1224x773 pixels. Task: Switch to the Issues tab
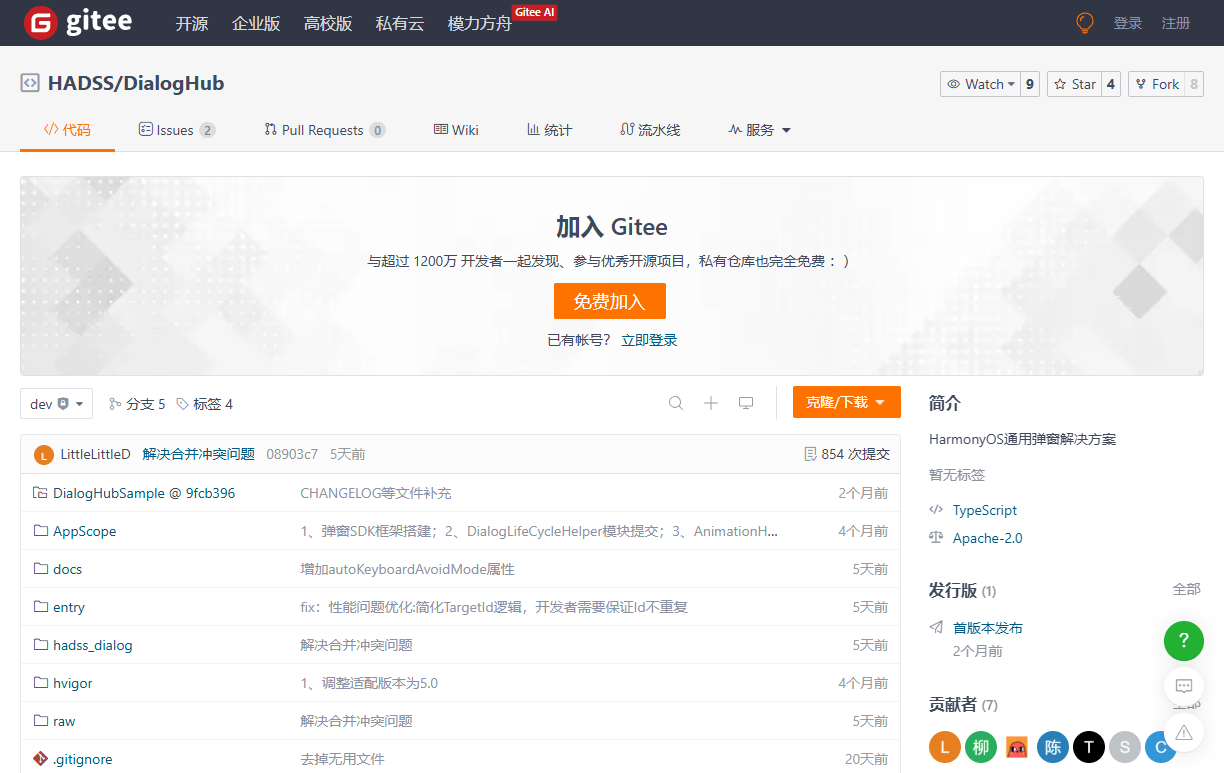(x=176, y=130)
